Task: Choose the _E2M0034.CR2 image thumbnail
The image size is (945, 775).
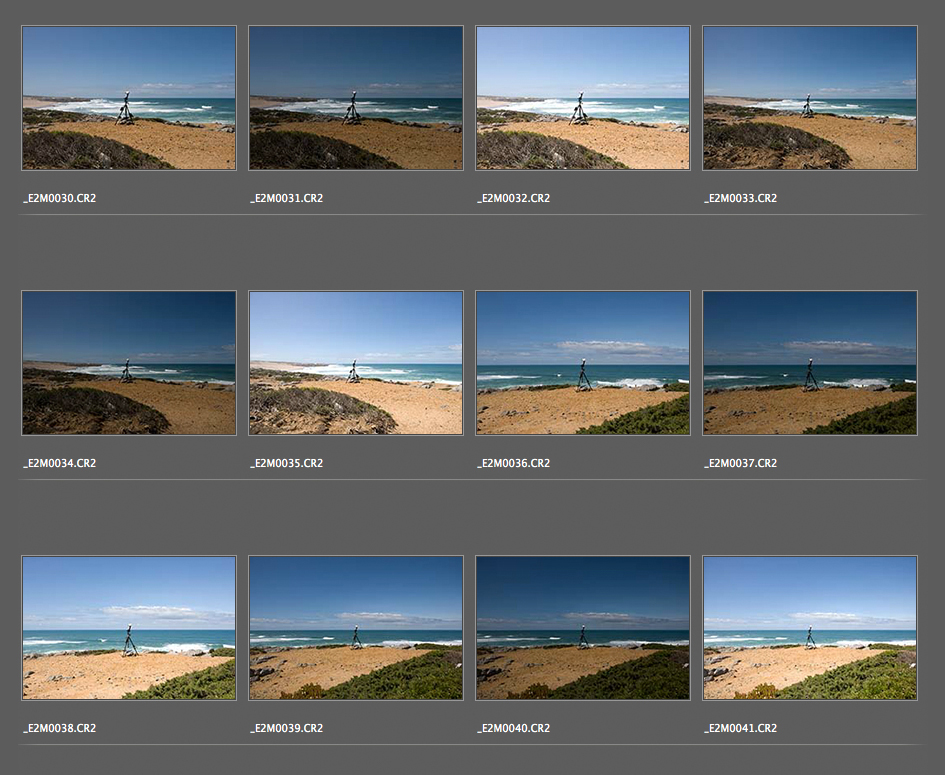Action: pos(129,363)
